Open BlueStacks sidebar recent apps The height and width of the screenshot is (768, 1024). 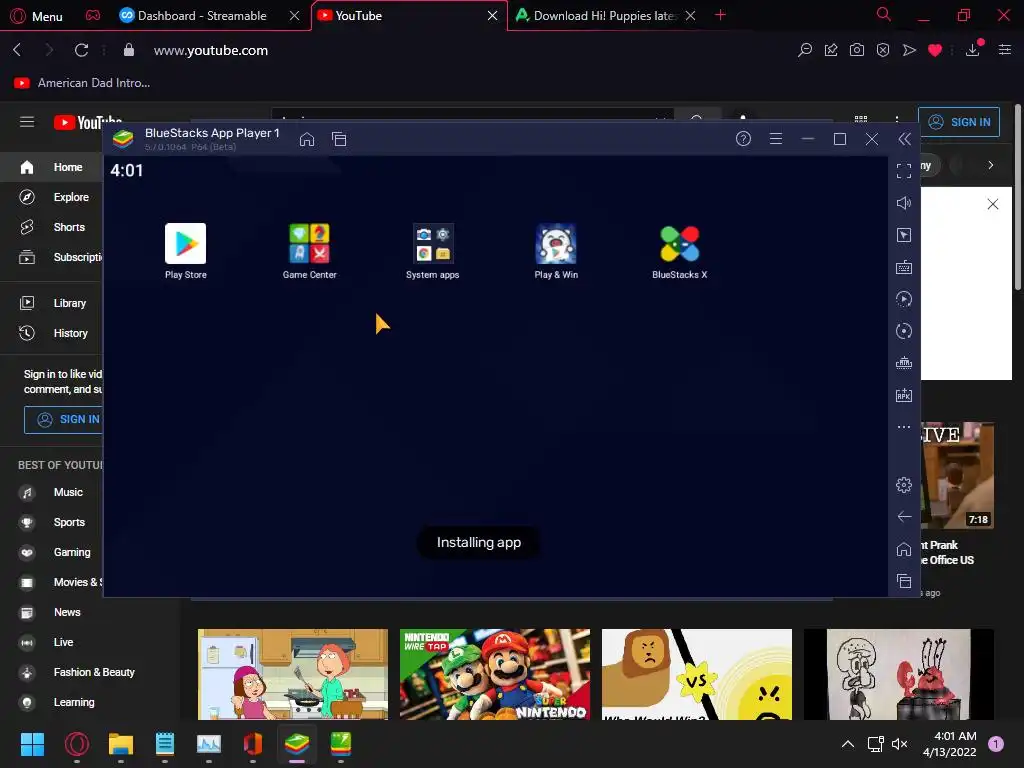(x=904, y=581)
